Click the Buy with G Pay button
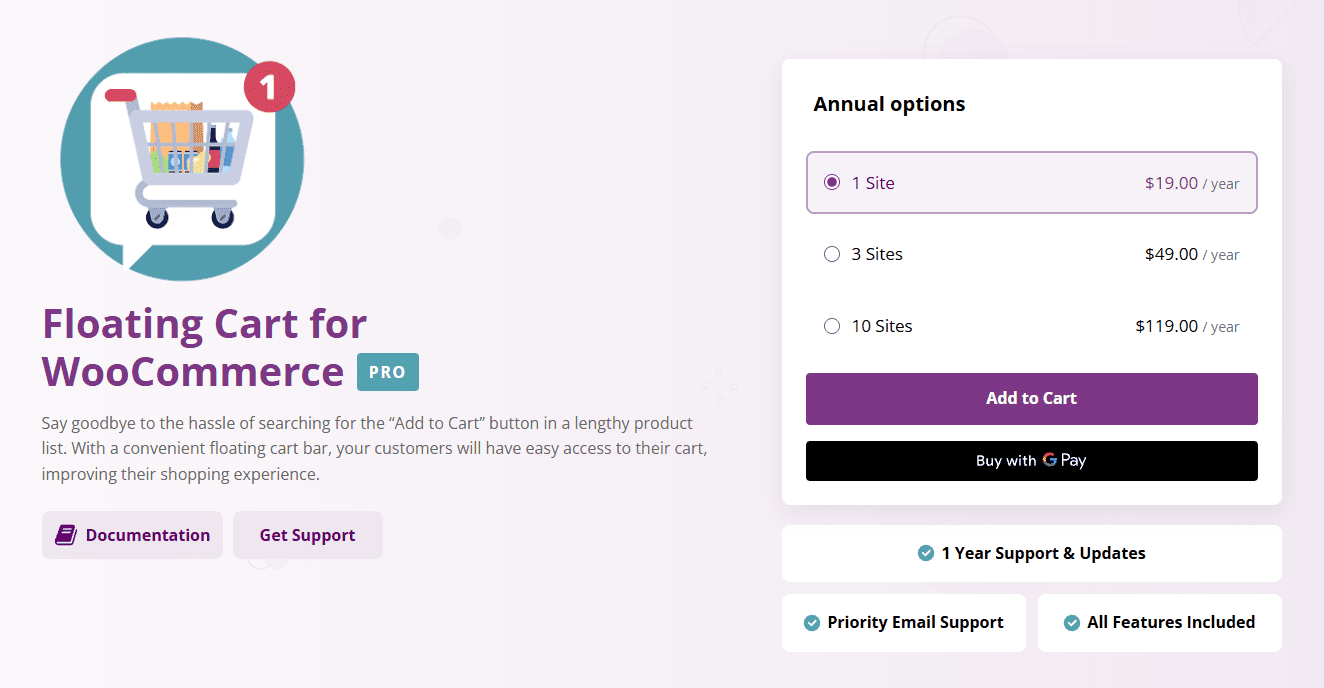The width and height of the screenshot is (1324, 688). pos(1031,460)
